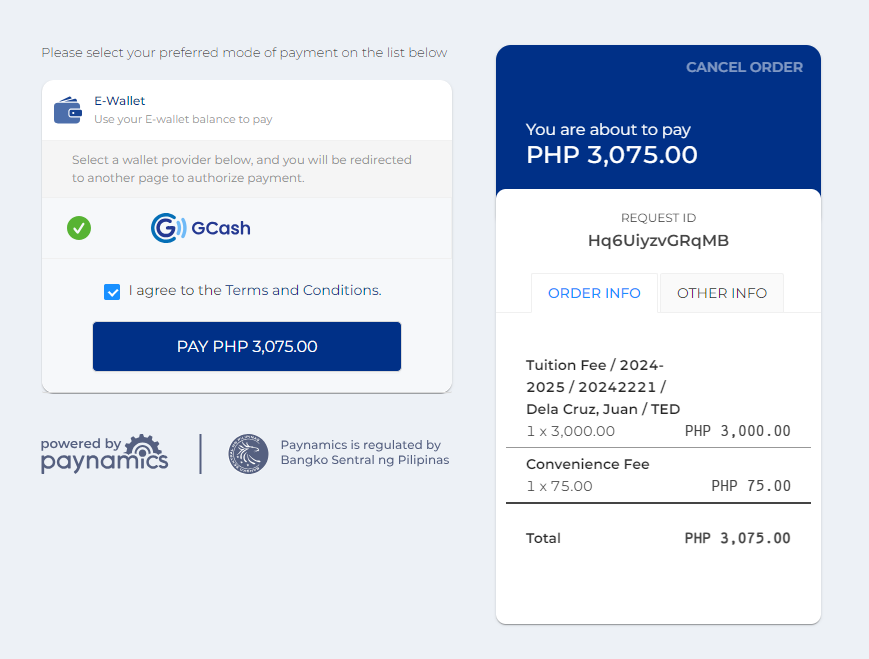
Task: Open the Terms and Conditions link
Action: click(303, 290)
